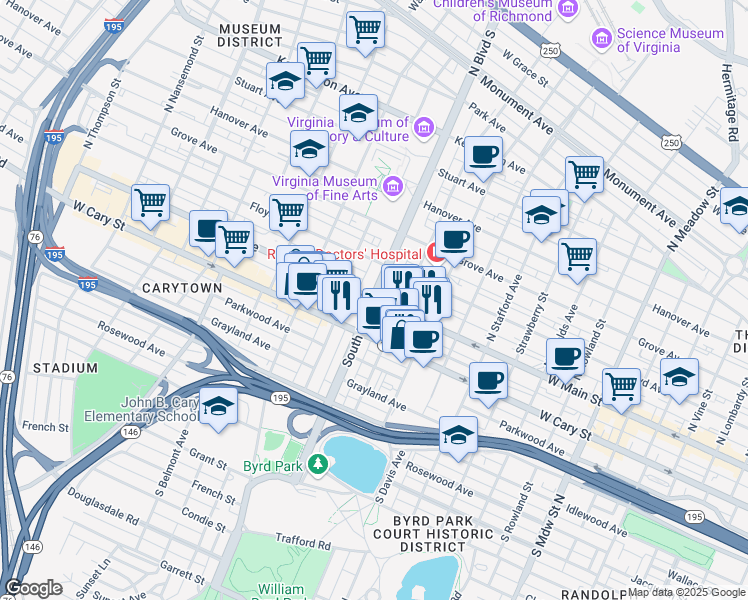
Task: Open the front school marker east of the Hanover Ave label
Action: (541, 216)
